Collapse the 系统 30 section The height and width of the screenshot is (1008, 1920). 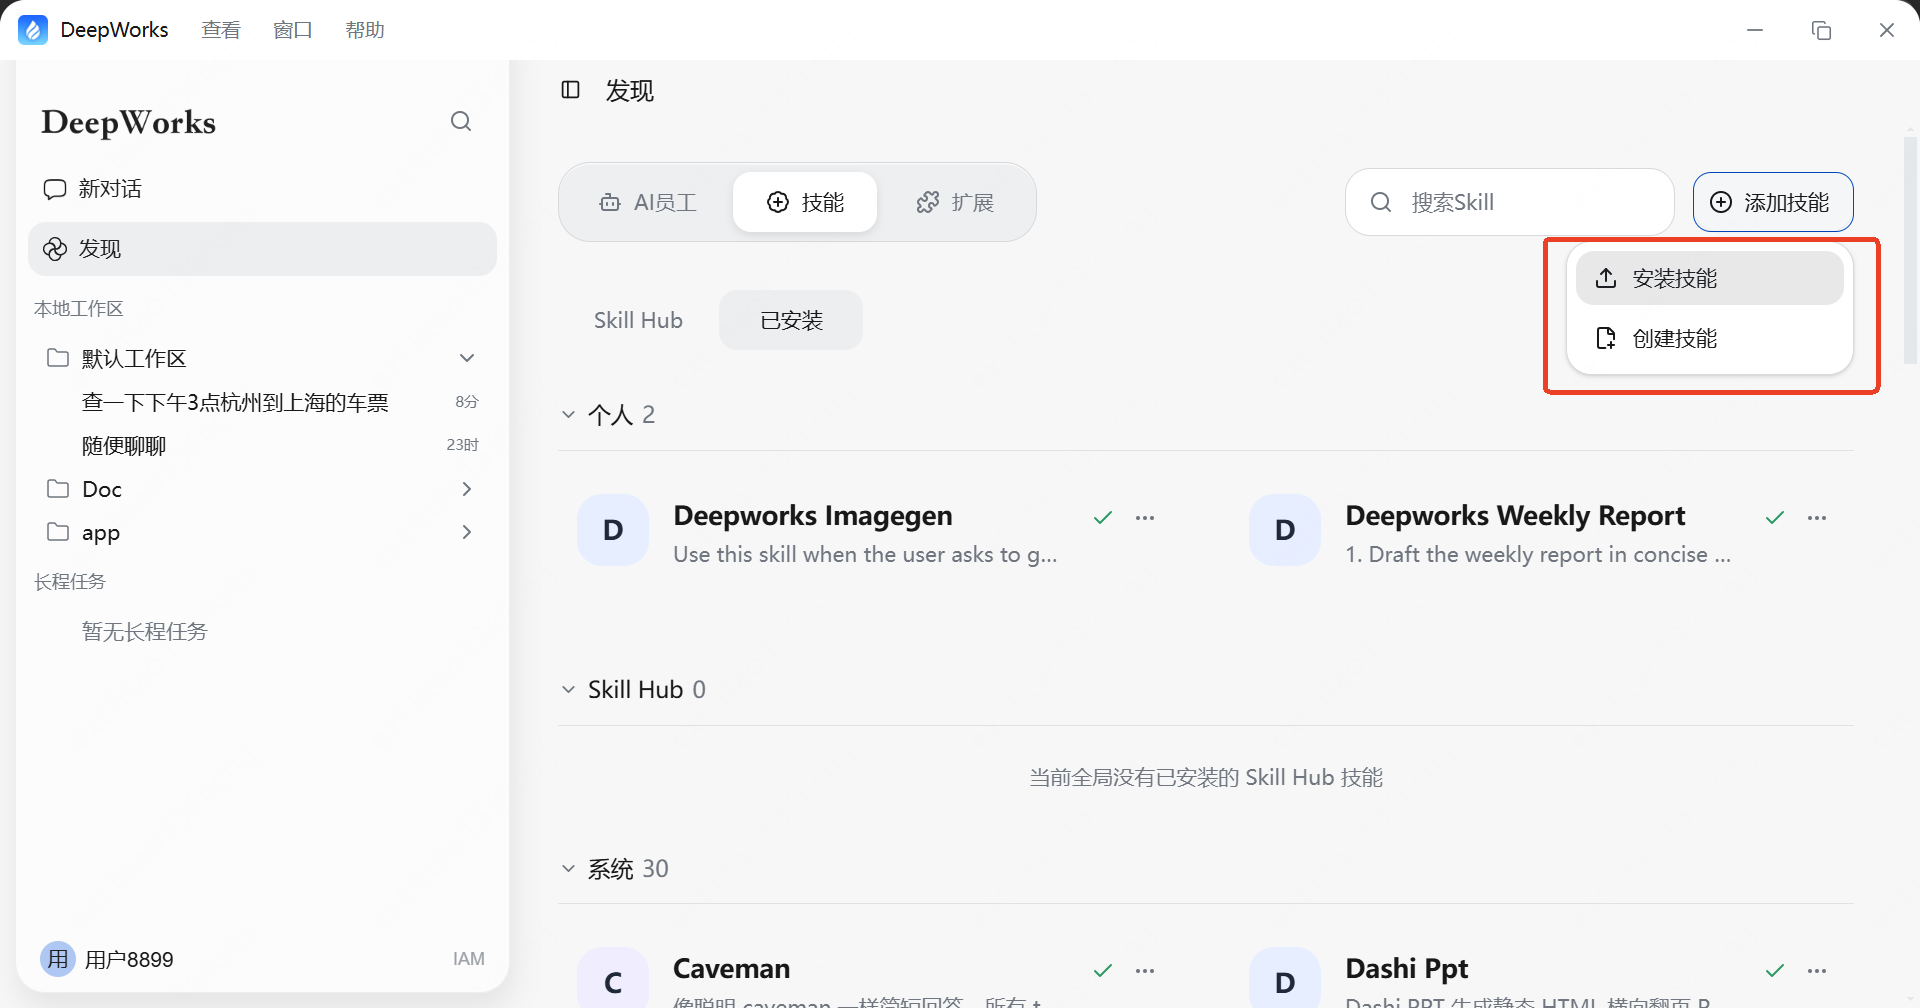pos(569,868)
